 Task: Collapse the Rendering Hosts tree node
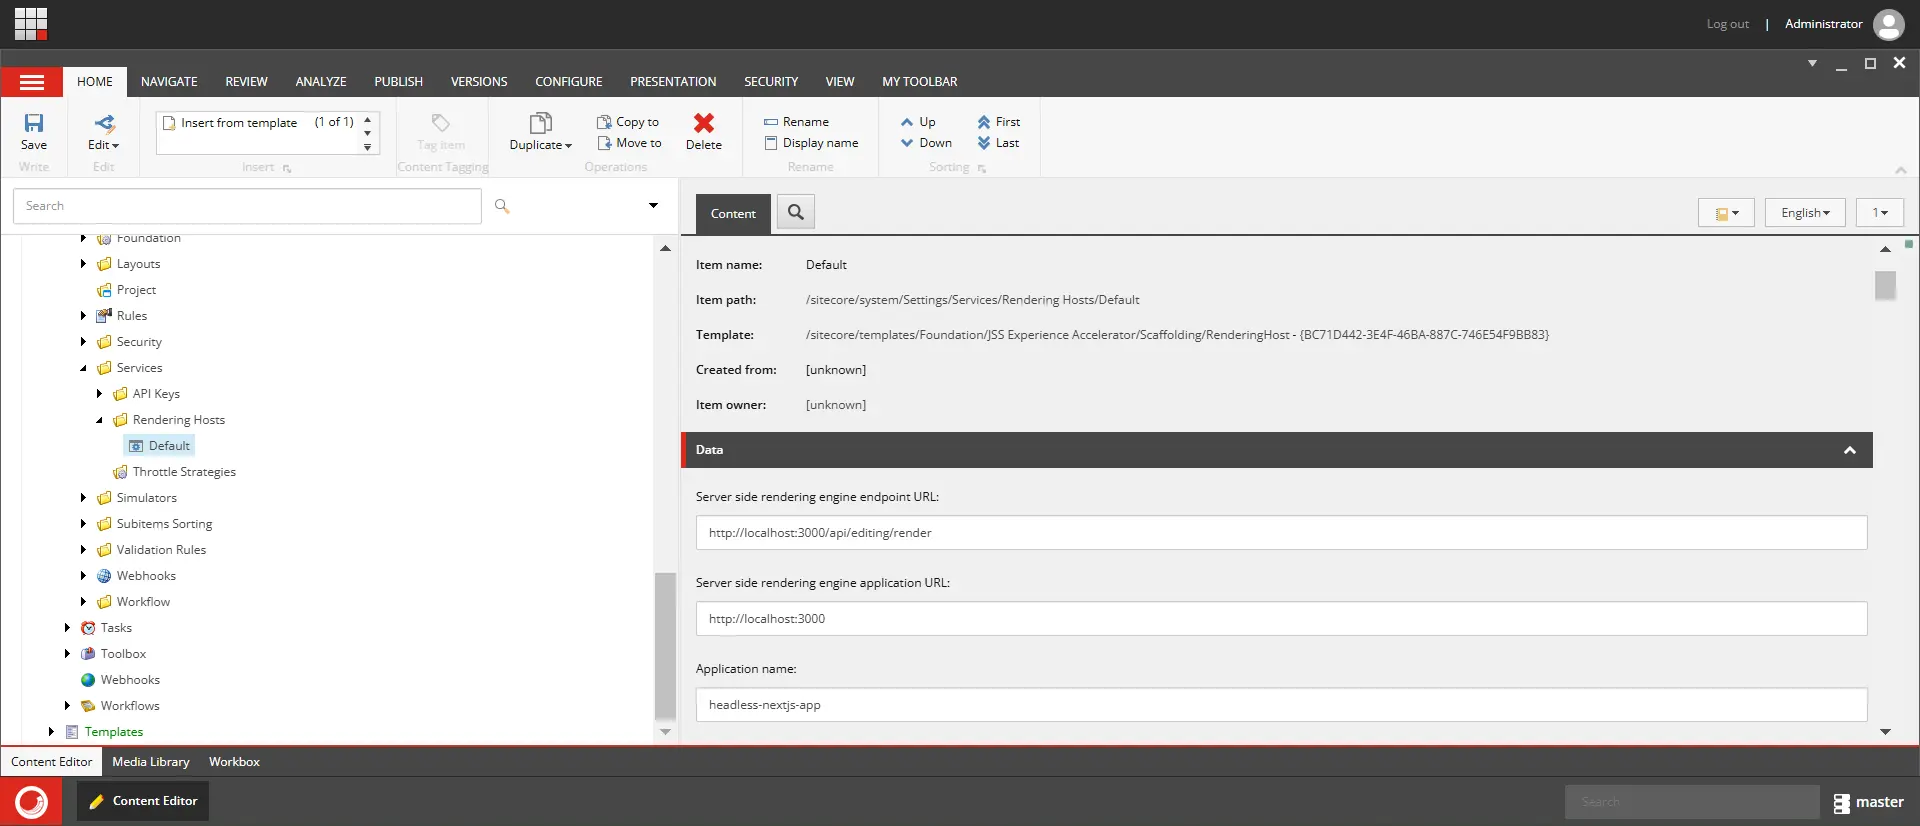(99, 420)
